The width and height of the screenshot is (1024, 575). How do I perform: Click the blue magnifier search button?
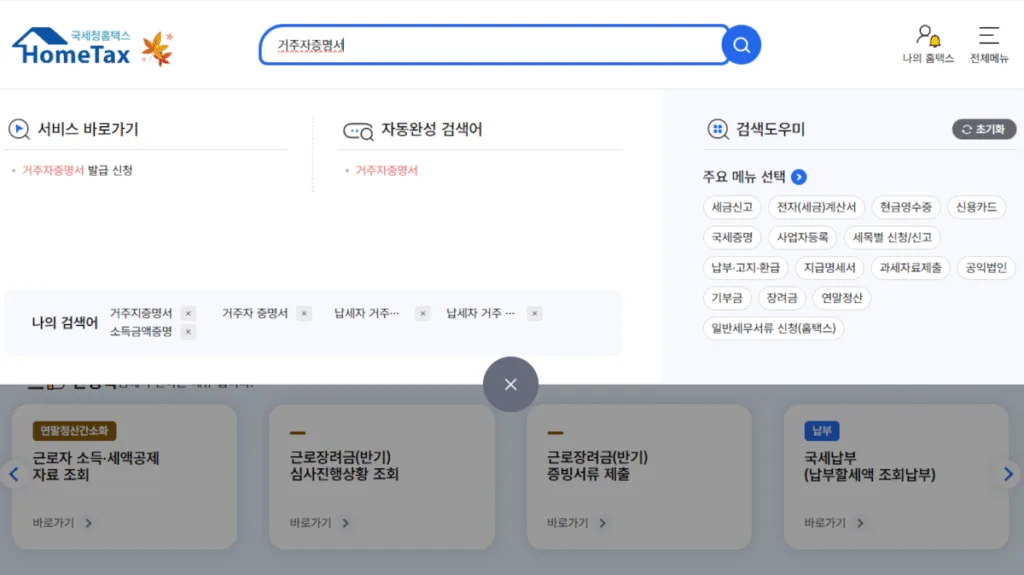click(x=741, y=45)
